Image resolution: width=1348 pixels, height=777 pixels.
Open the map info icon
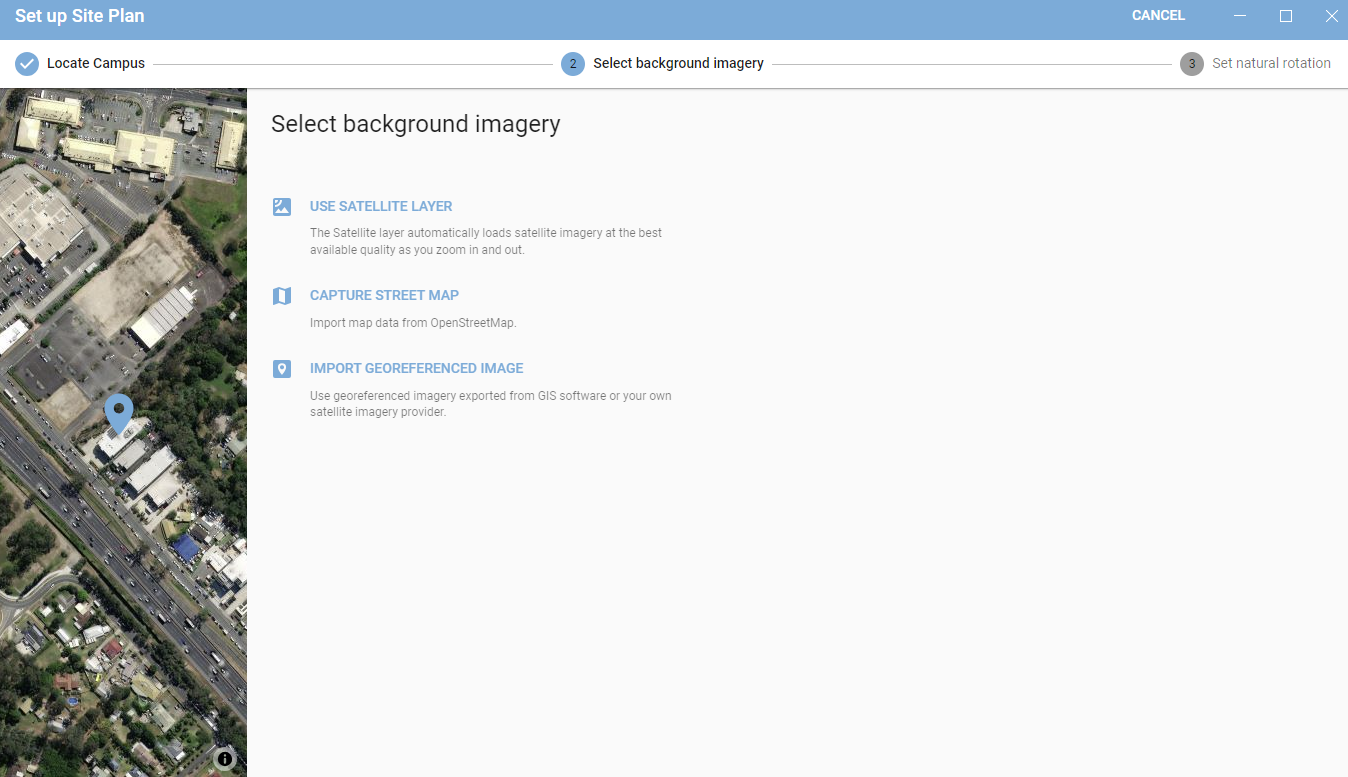[224, 759]
